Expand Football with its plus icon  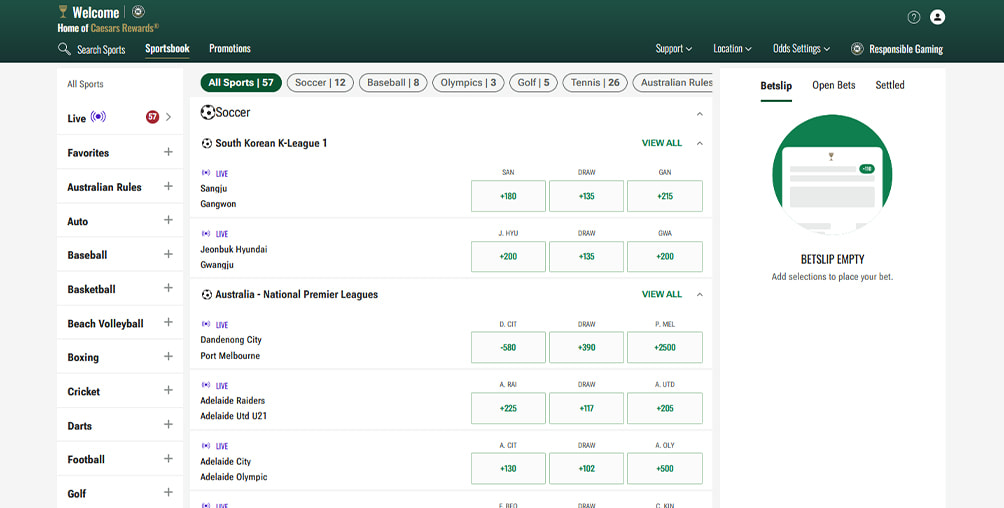pyautogui.click(x=168, y=459)
